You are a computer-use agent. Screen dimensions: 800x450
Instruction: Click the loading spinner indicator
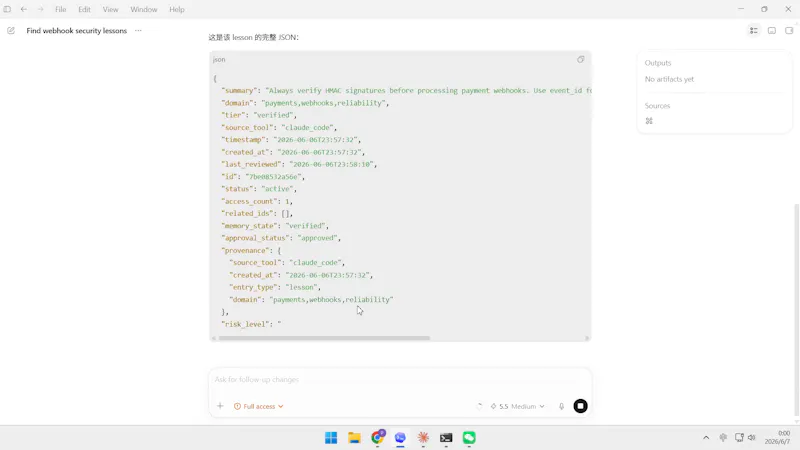tap(479, 406)
